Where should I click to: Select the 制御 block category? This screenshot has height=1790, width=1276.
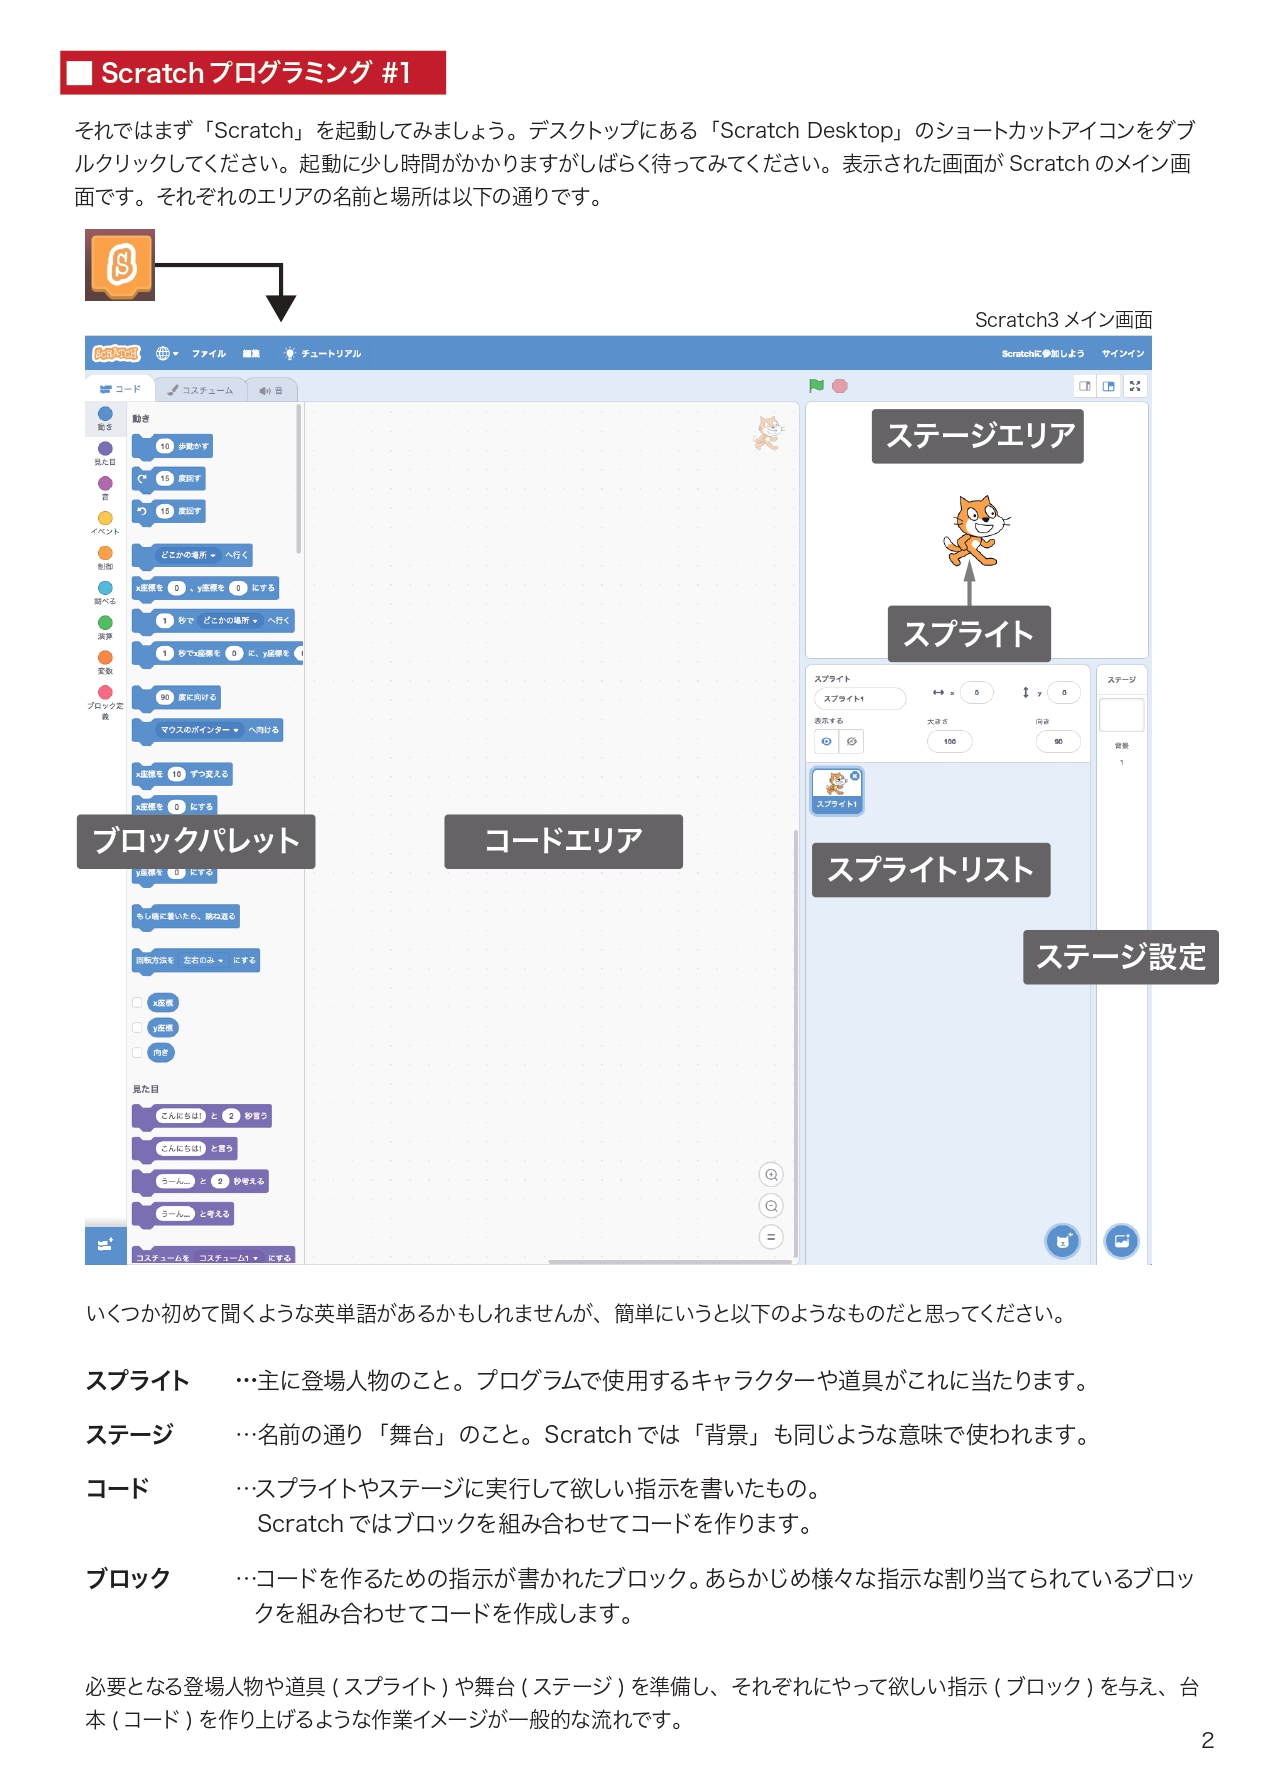105,558
